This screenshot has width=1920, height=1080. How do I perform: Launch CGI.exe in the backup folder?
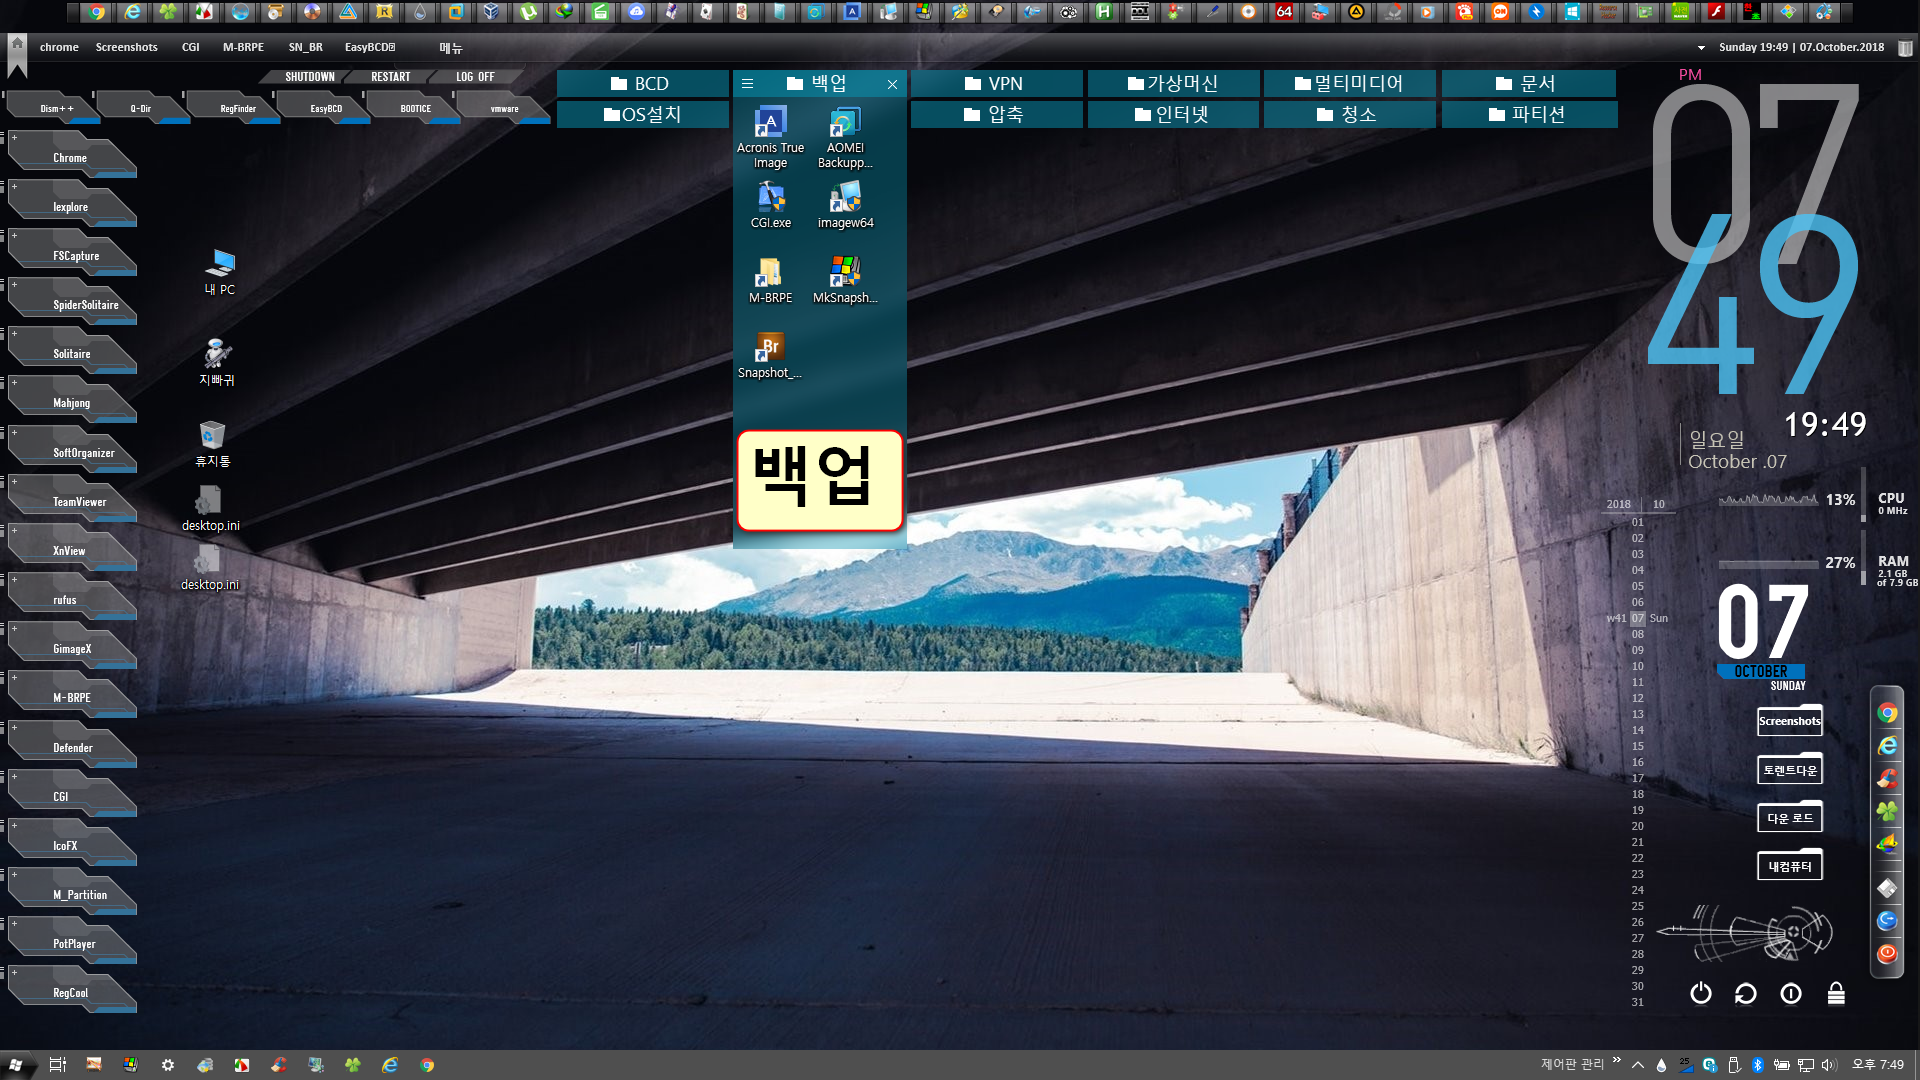tap(770, 205)
